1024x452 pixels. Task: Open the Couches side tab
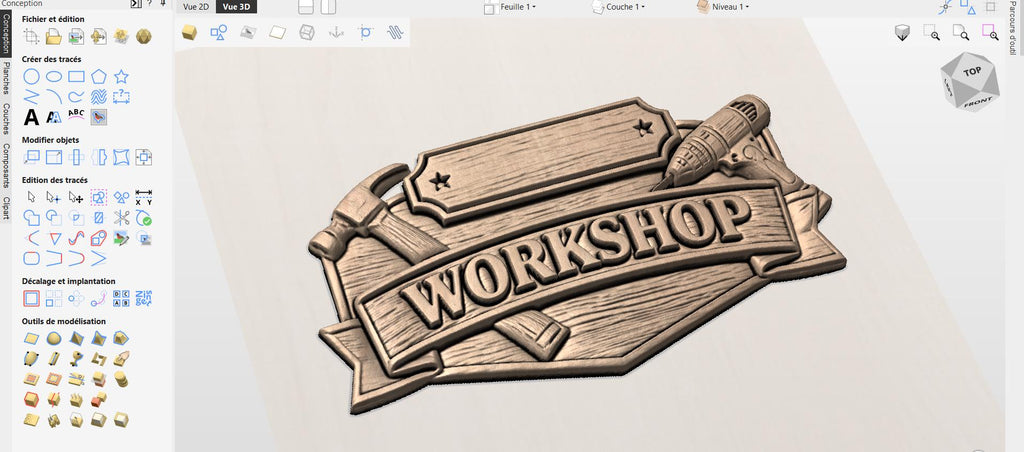point(6,119)
